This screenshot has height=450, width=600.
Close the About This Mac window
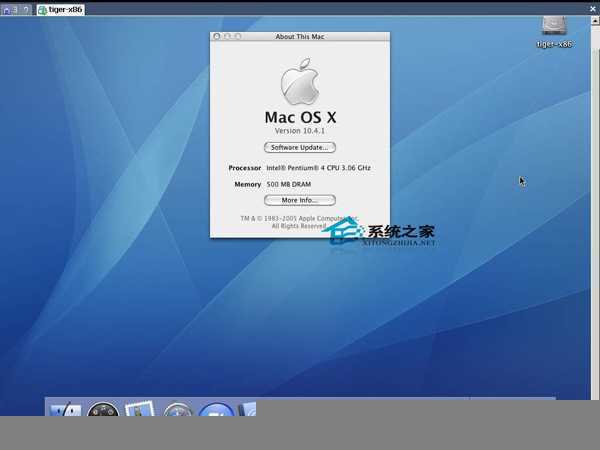pos(217,36)
